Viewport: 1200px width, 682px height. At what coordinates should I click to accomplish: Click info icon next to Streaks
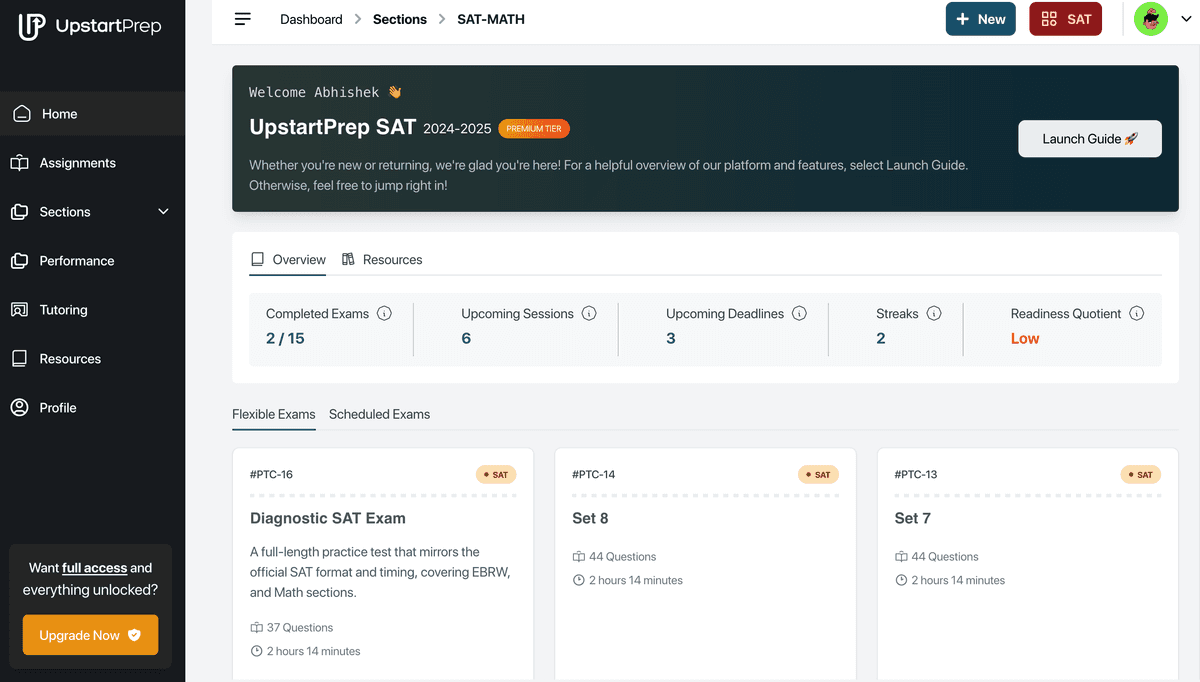tap(934, 313)
